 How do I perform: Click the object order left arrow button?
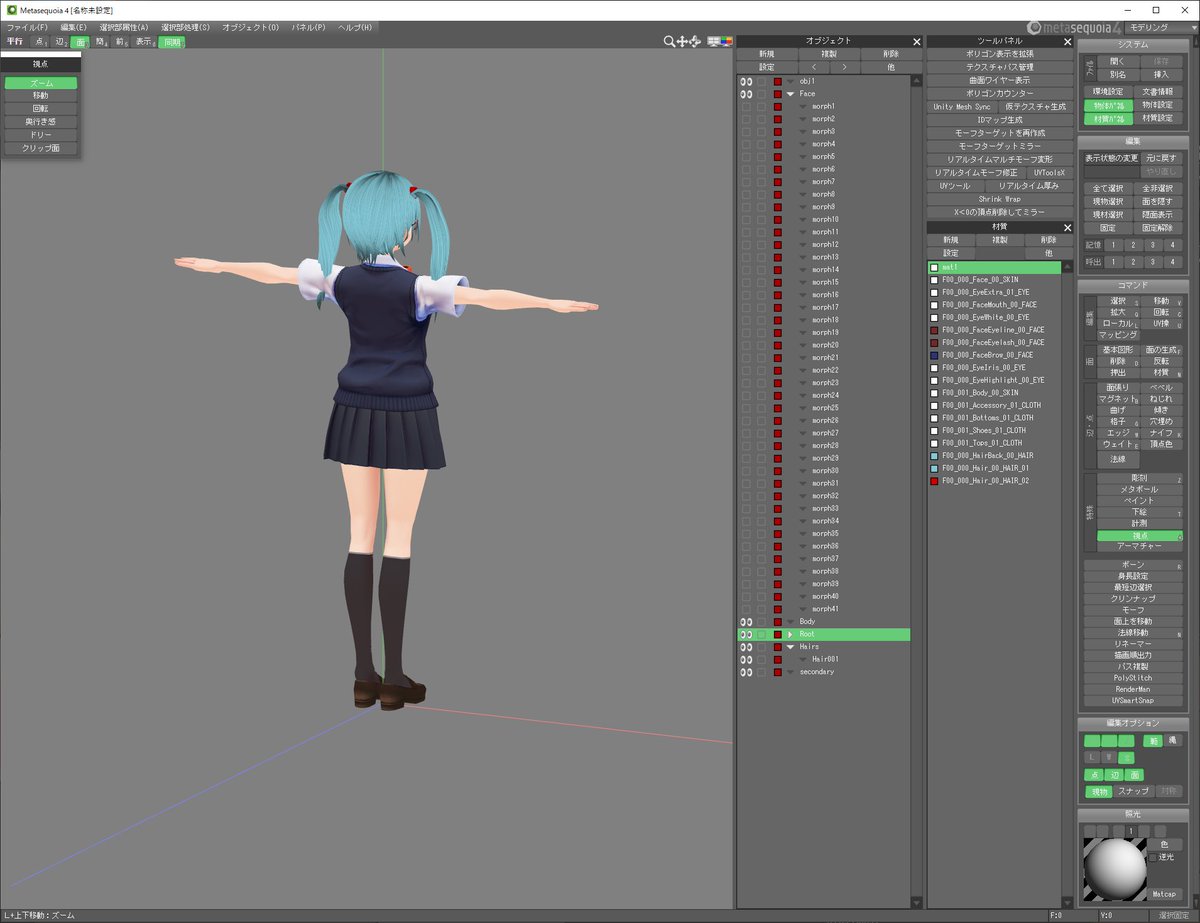click(x=813, y=67)
